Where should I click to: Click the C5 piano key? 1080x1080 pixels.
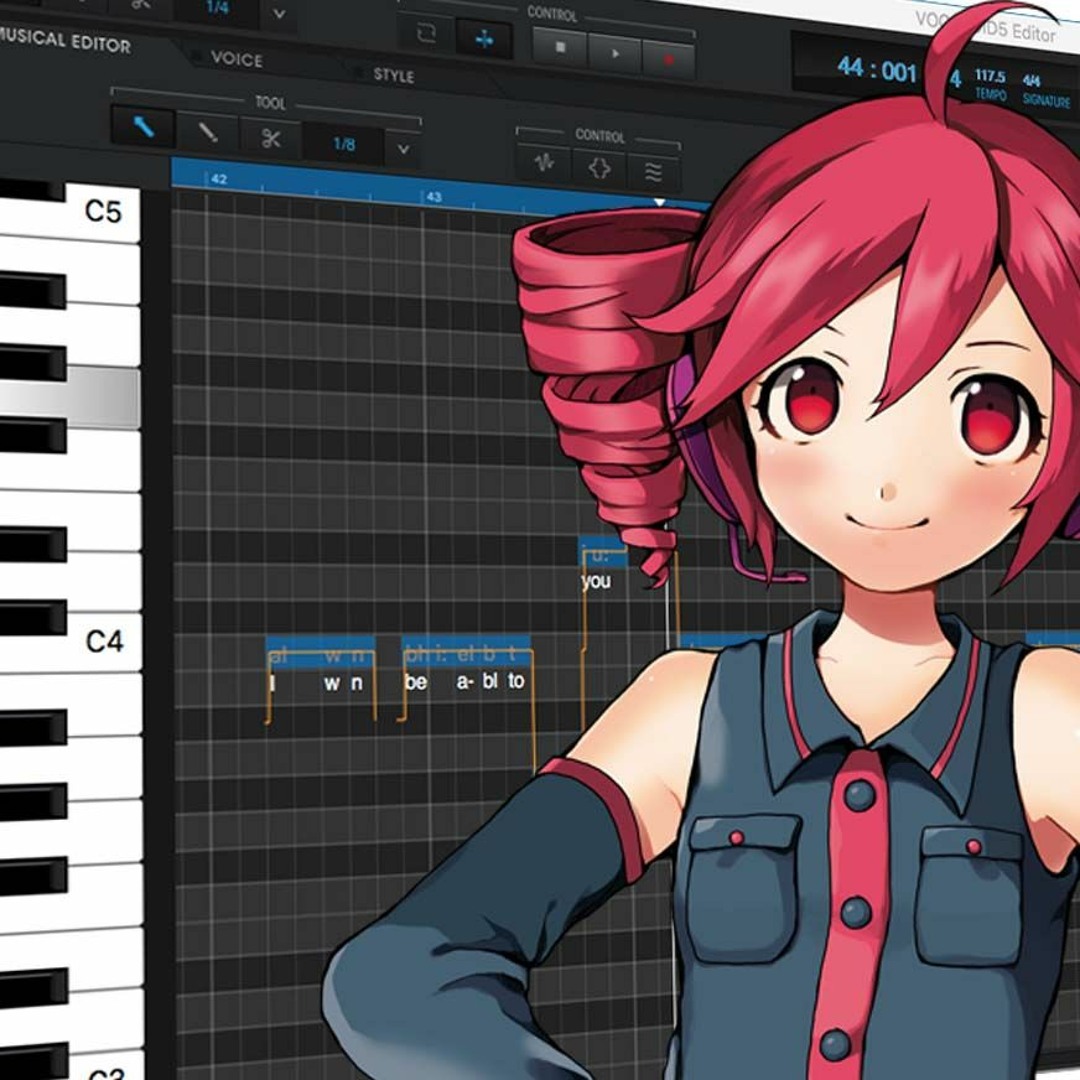102,214
